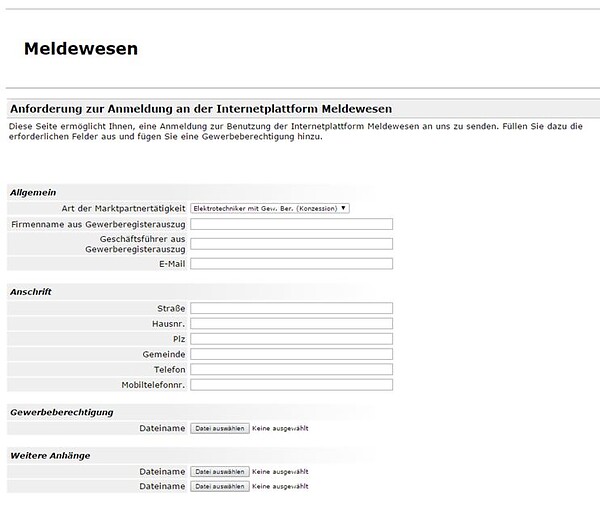Click first Datei auswählen under Weitere Anhänge
Viewport: 600px width, 512px height.
(x=220, y=472)
